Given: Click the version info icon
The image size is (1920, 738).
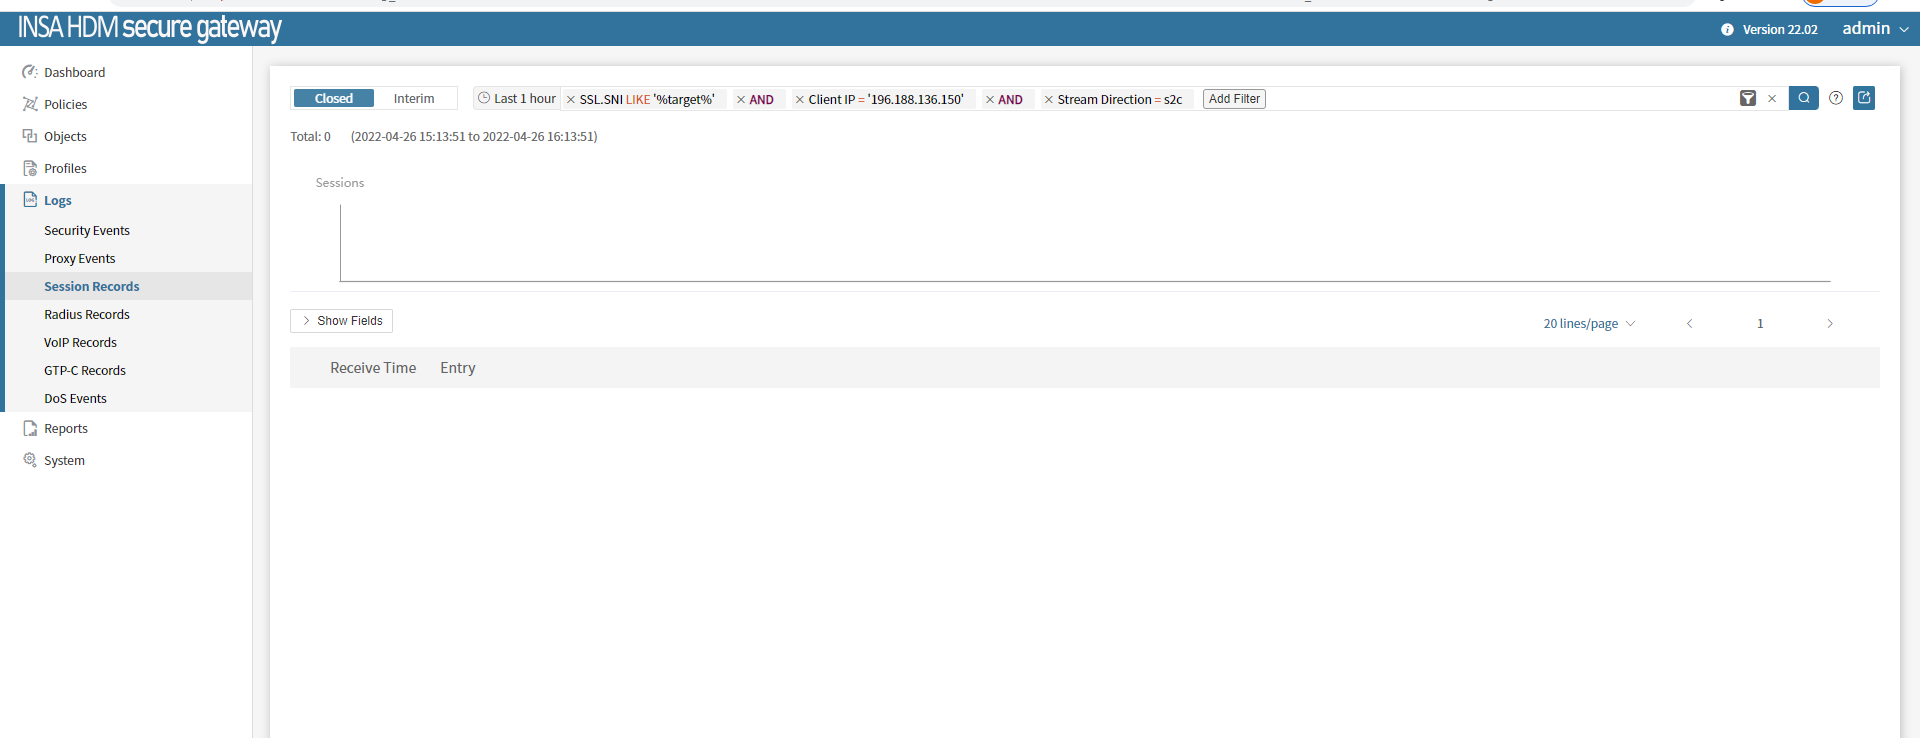Looking at the screenshot, I should [x=1727, y=30].
